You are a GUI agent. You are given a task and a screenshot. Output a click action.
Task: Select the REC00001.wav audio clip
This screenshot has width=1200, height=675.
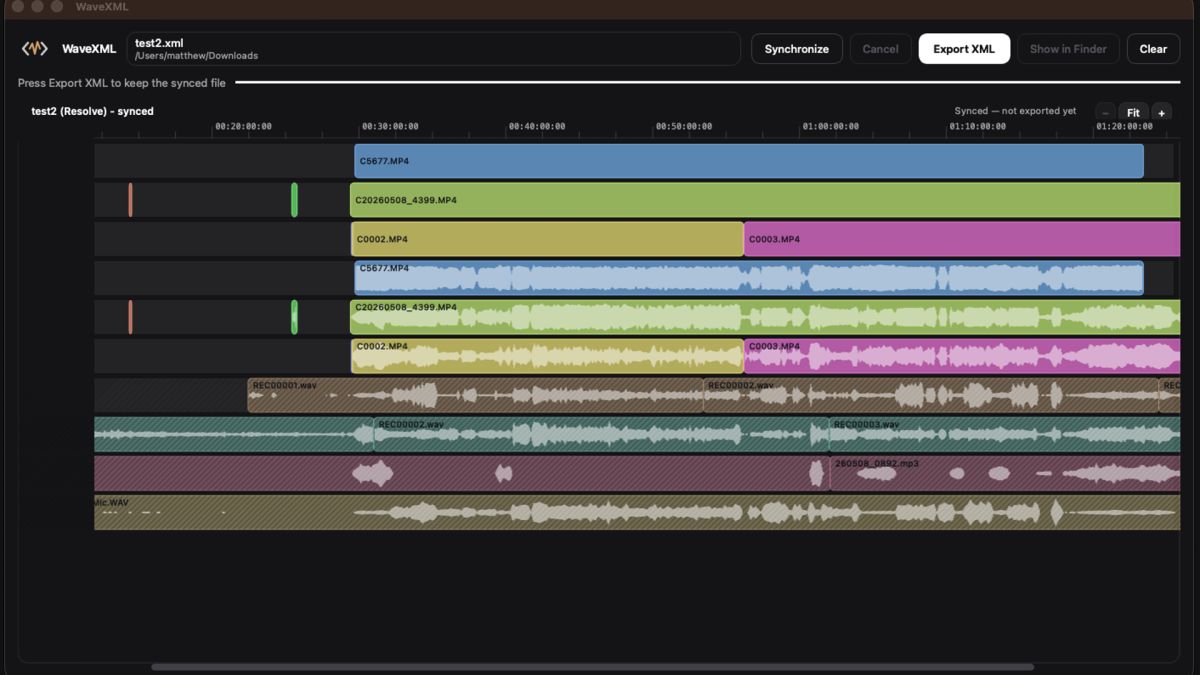tap(475, 395)
